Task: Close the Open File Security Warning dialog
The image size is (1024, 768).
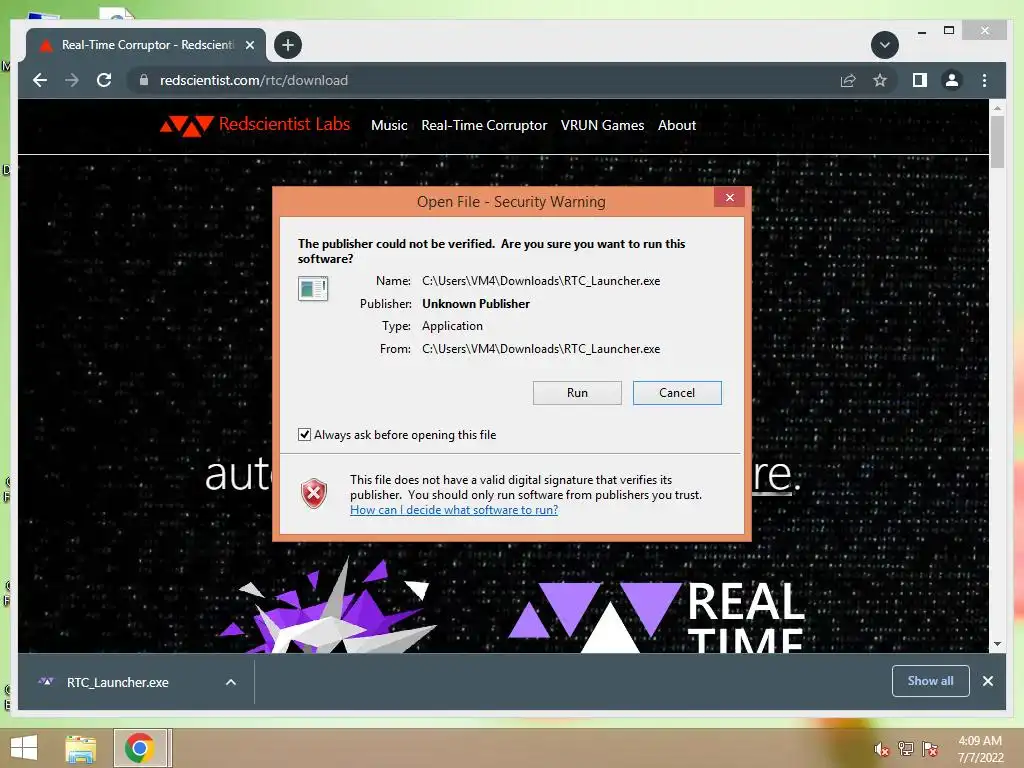Action: 729,198
